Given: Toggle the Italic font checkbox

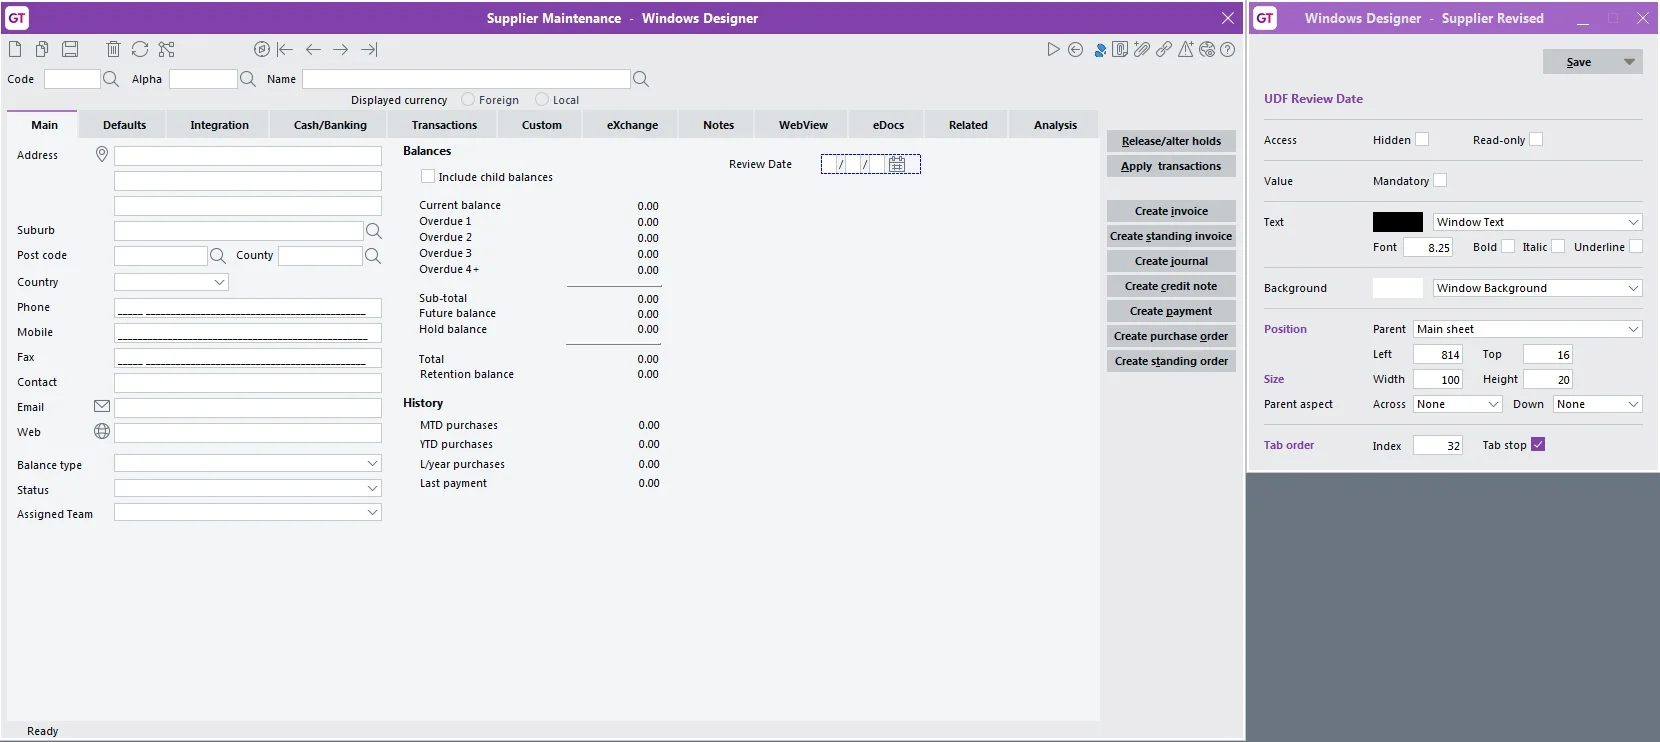Looking at the screenshot, I should point(1558,246).
